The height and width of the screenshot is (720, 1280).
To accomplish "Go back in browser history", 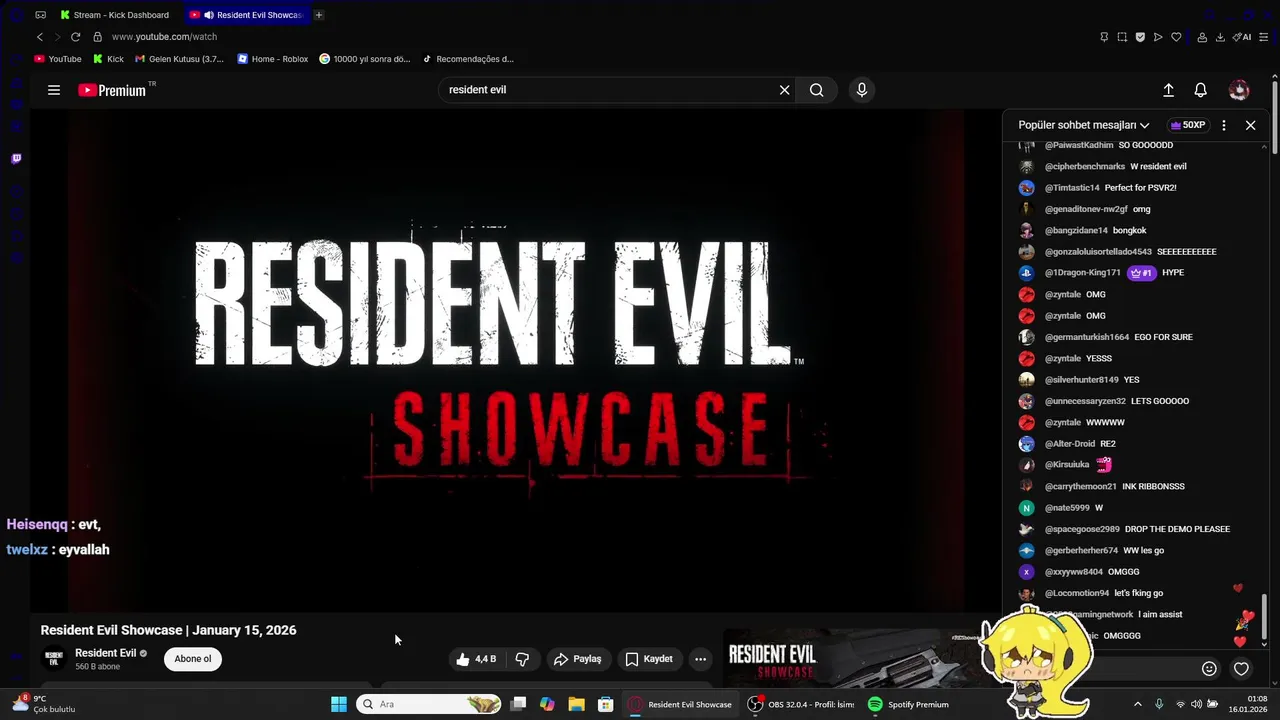I will point(40,37).
